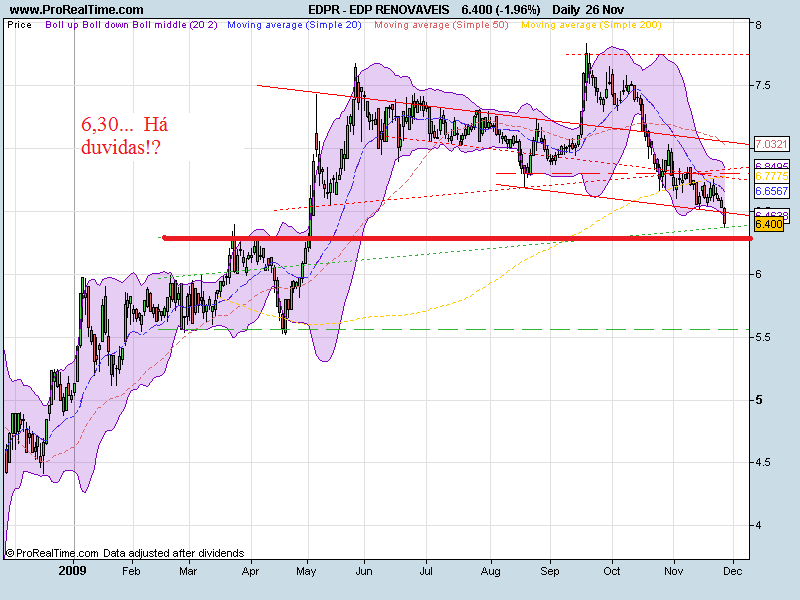The width and height of the screenshot is (800, 600).
Task: Click the Apr label on time axis
Action: 250,571
